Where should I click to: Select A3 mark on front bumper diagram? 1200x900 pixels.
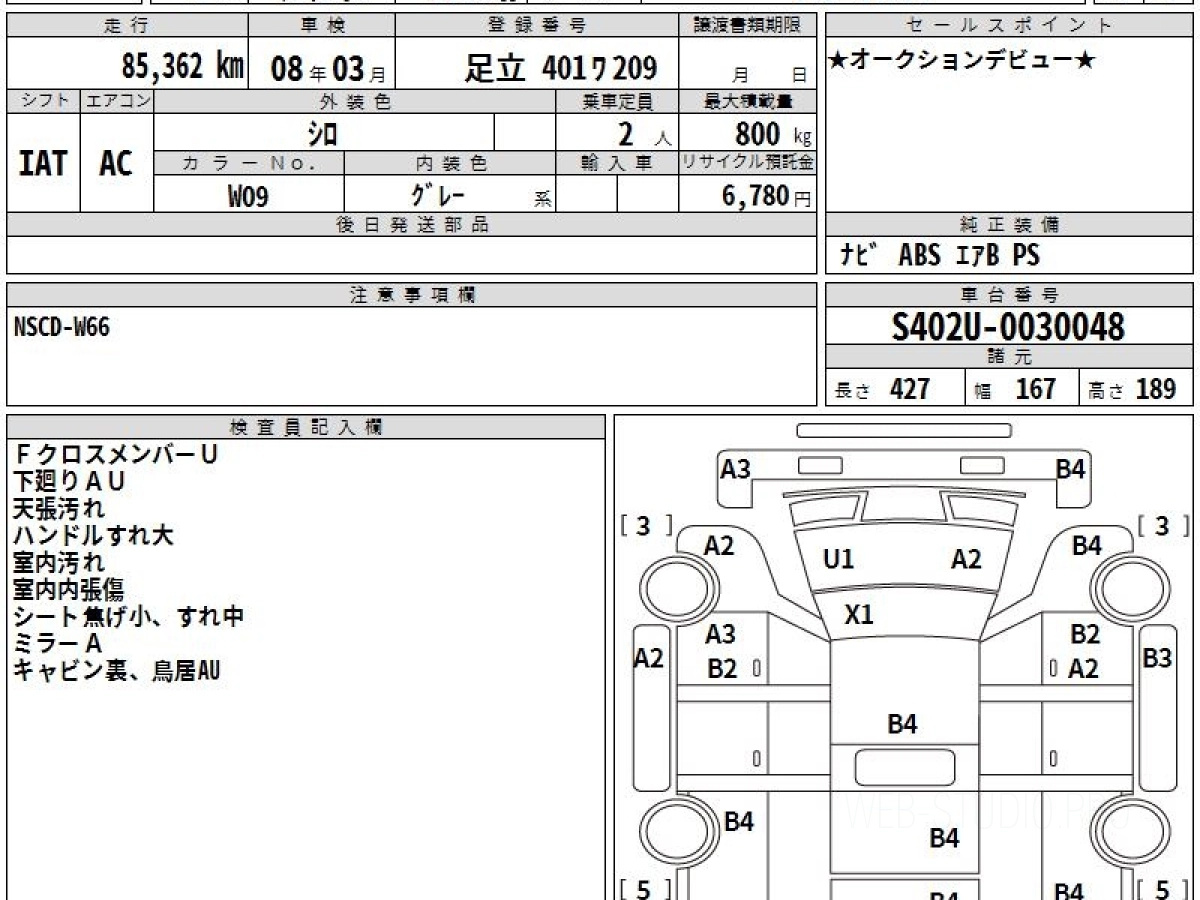pos(736,468)
